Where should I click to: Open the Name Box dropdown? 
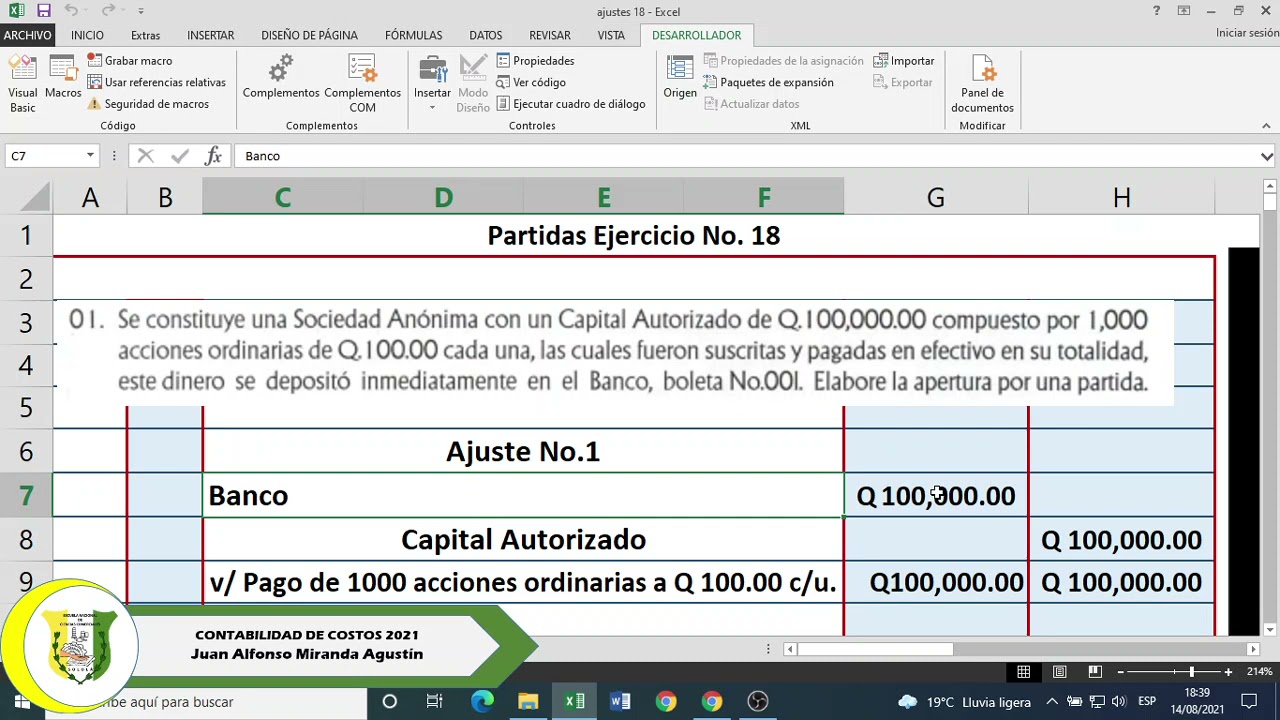(90, 156)
